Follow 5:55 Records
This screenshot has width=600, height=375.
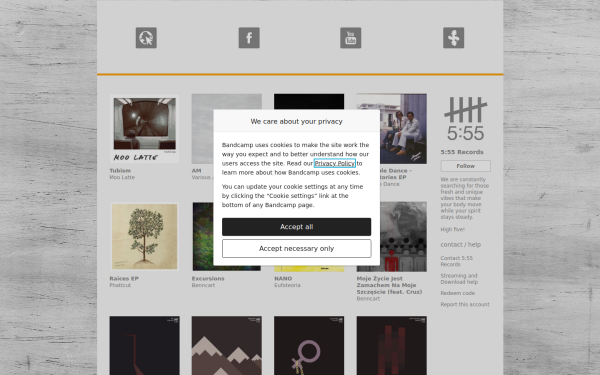click(x=465, y=166)
